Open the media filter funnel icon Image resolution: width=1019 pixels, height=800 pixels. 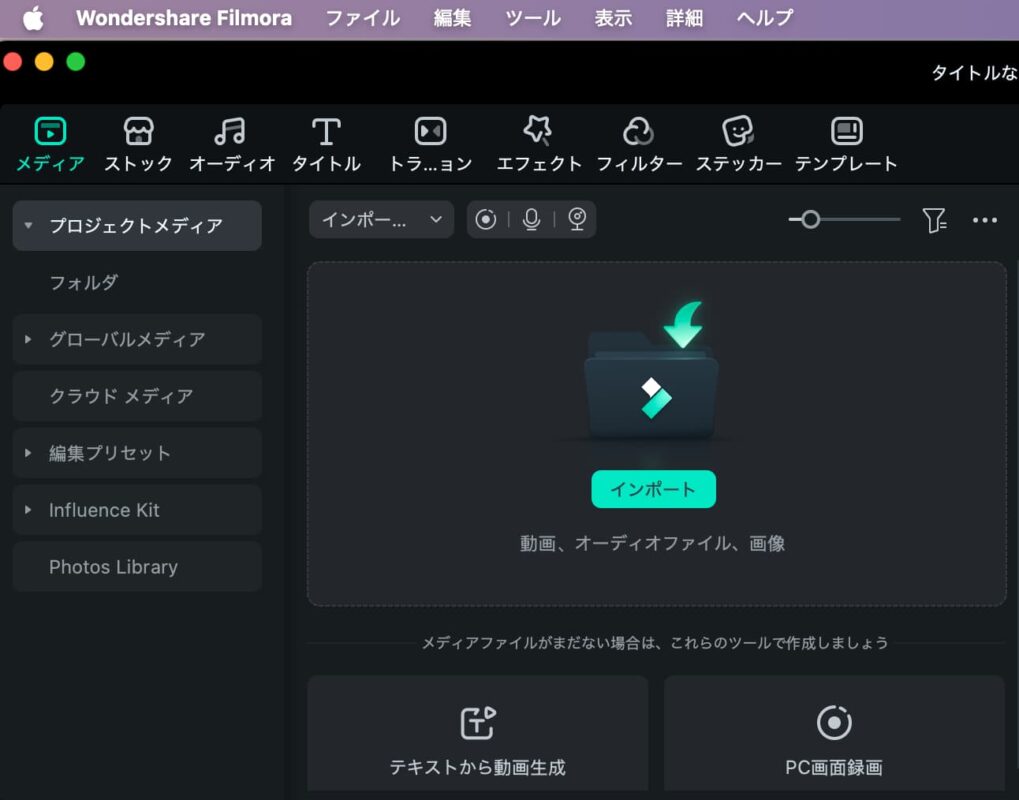point(934,220)
